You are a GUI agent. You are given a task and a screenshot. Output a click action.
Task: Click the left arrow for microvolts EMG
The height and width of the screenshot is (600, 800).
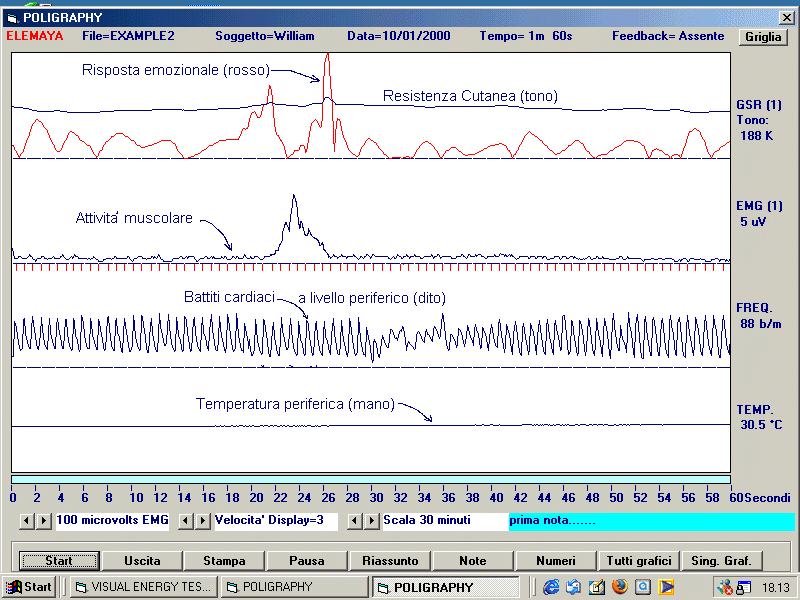tap(27, 521)
